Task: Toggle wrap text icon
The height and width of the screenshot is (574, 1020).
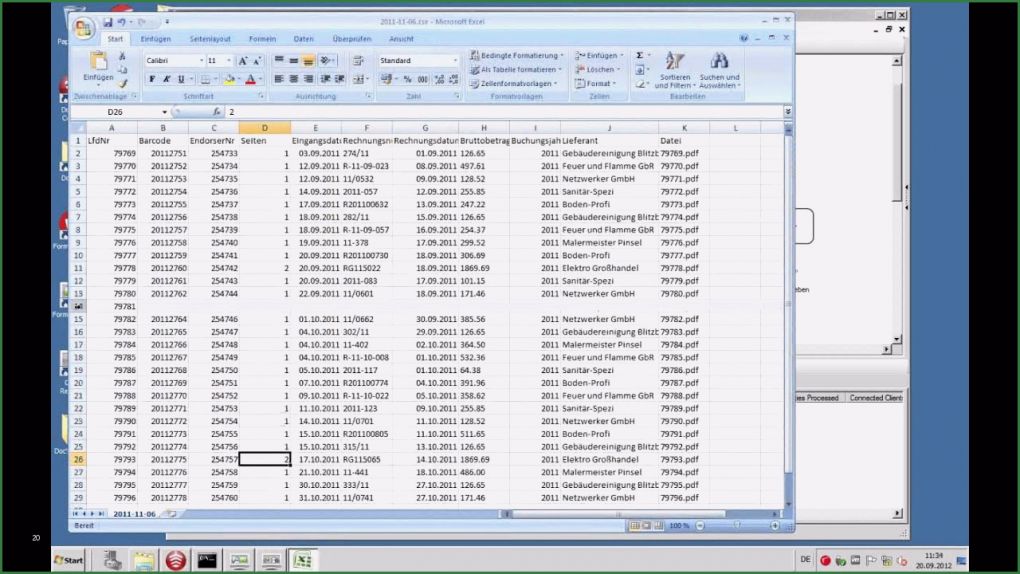Action: (x=358, y=61)
